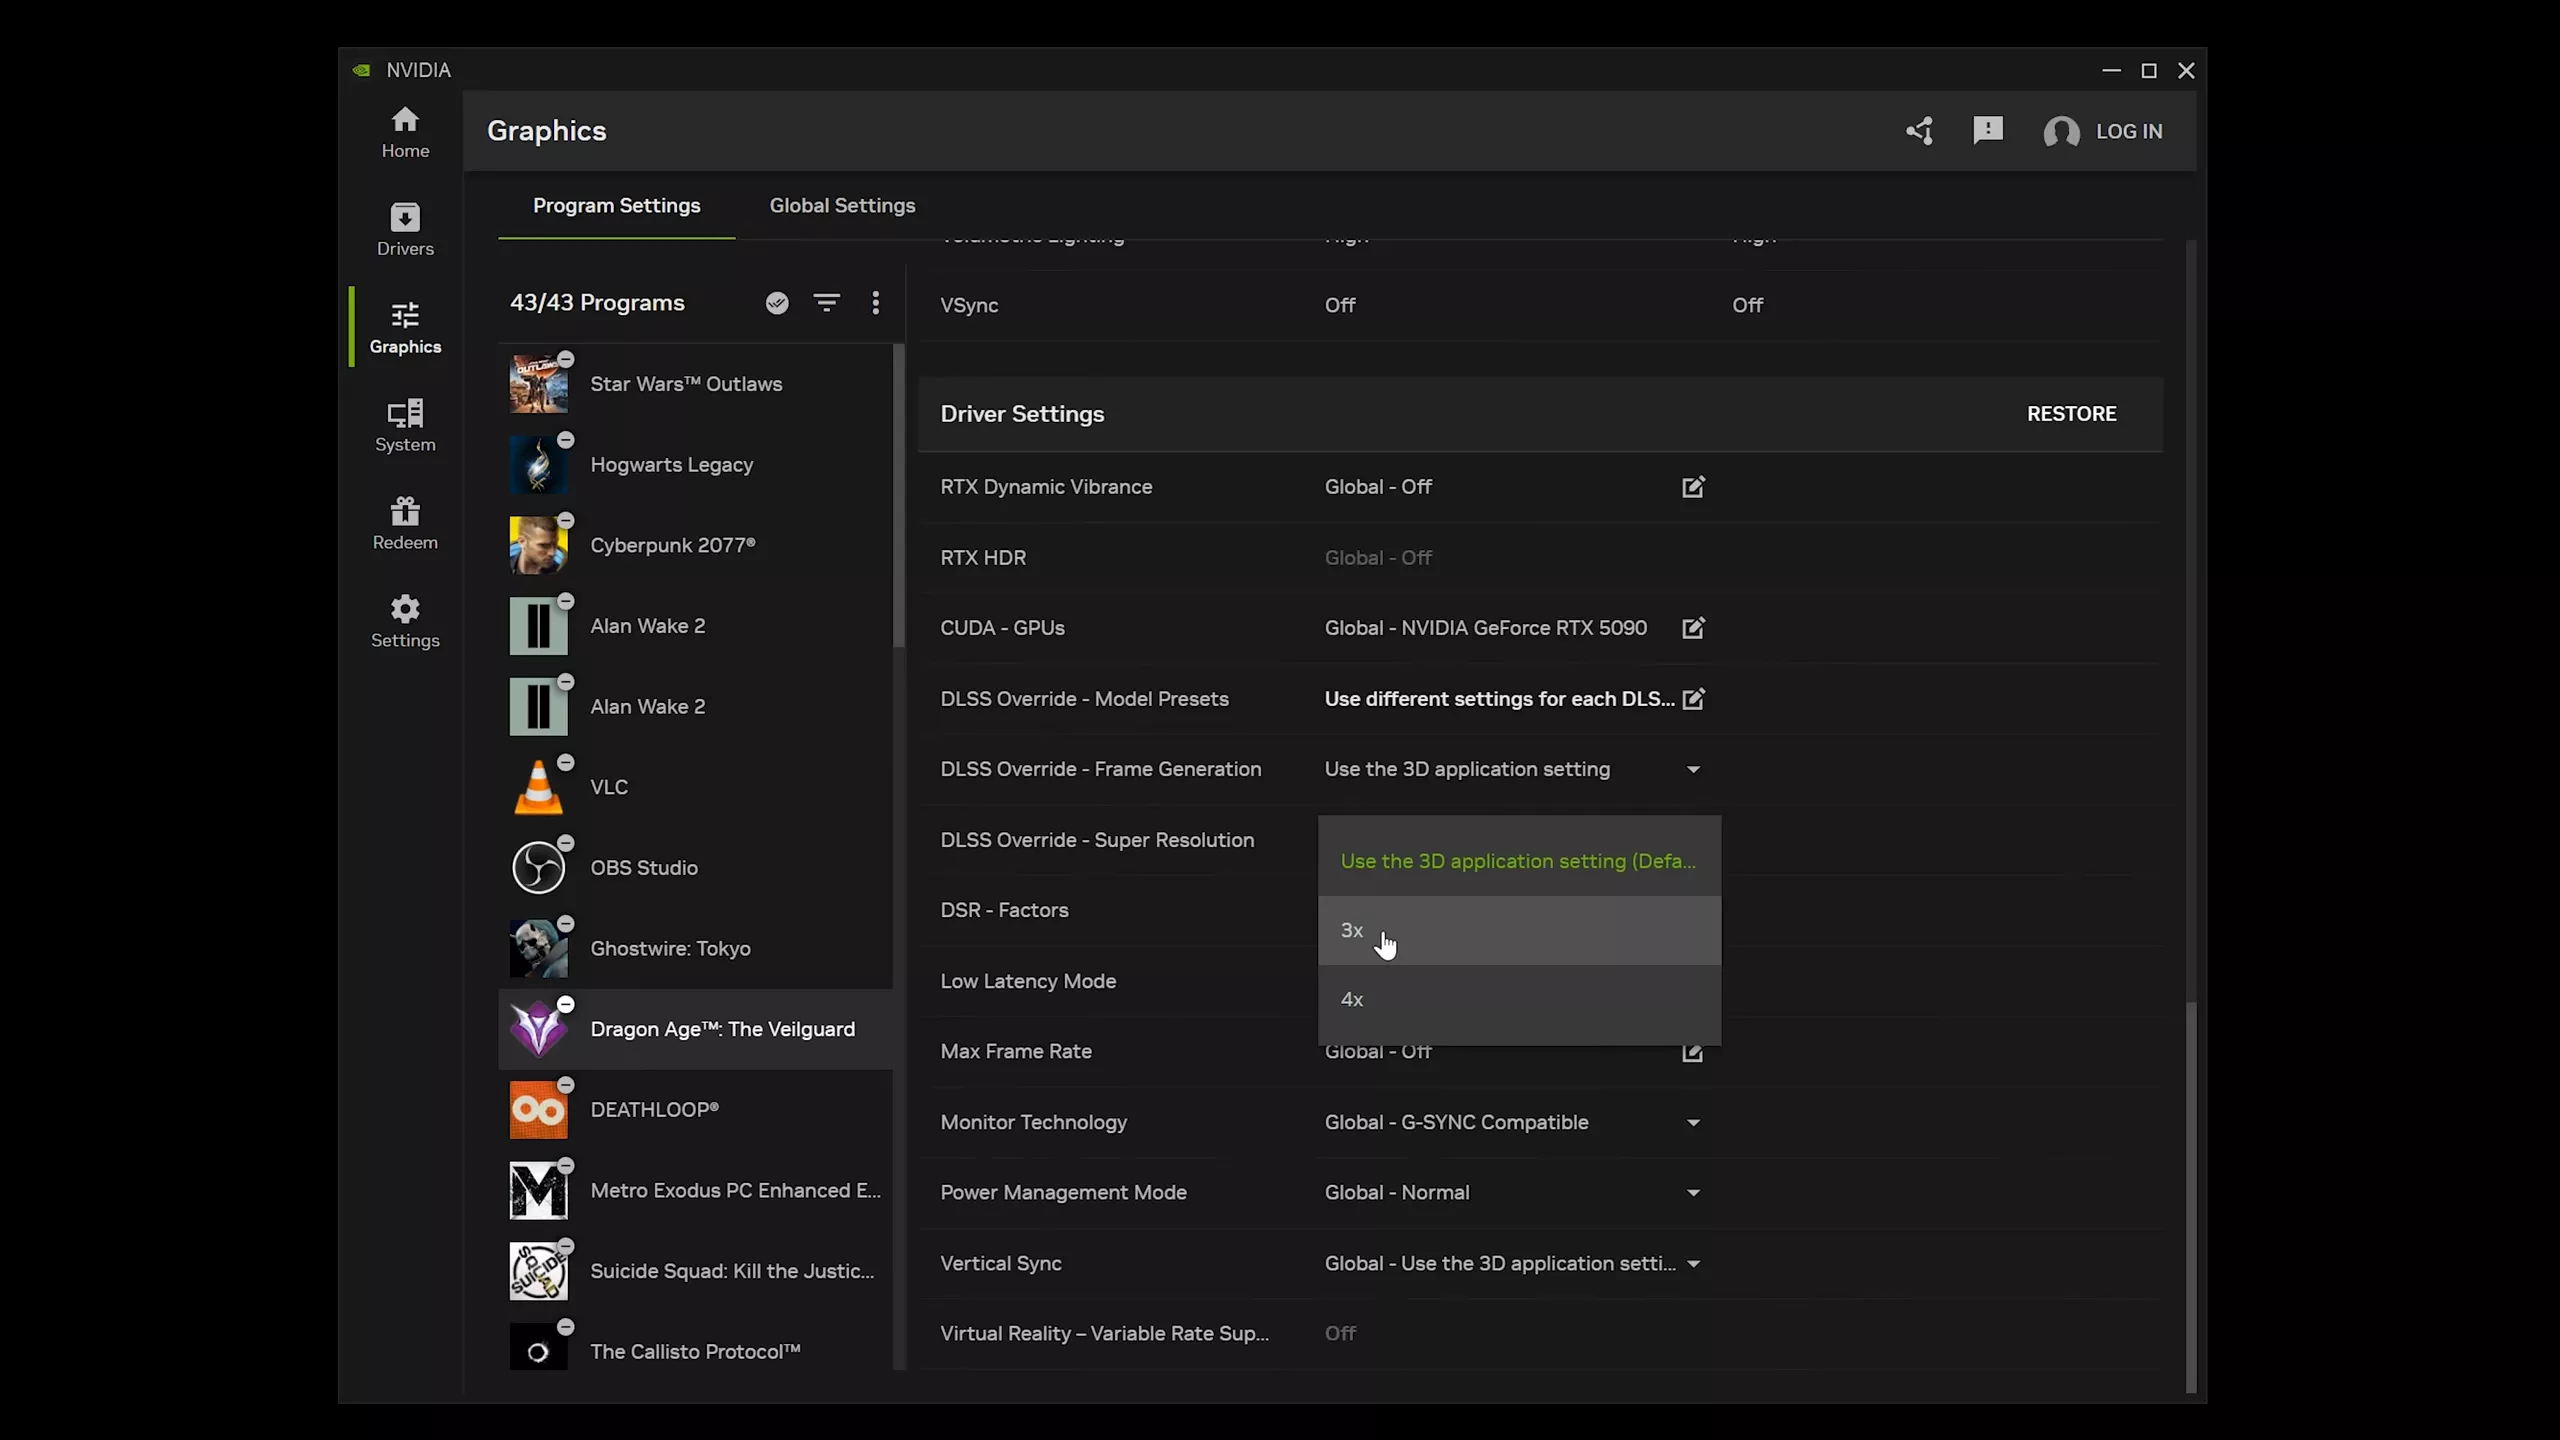Screen dimensions: 2560x1440
Task: Expand Monitor Technology dropdown
Action: click(x=1693, y=1122)
